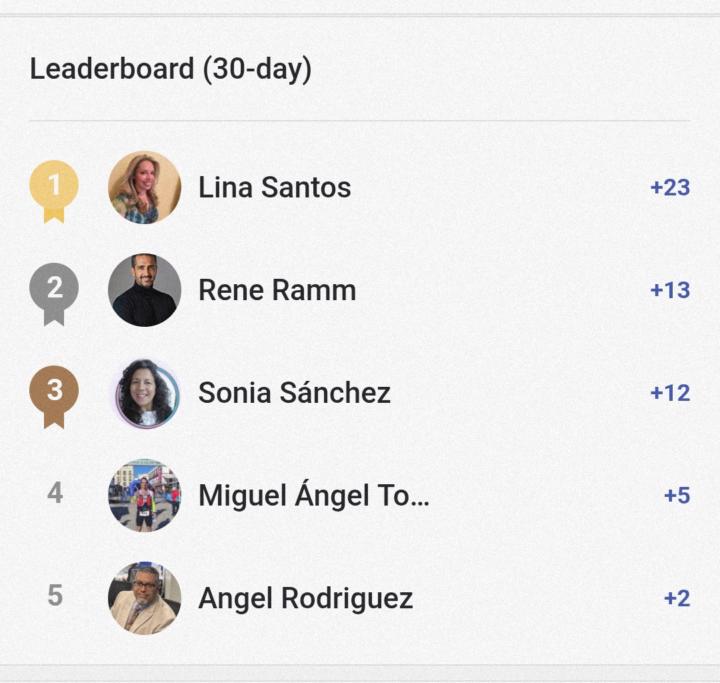Click the +2 points score

point(676,598)
